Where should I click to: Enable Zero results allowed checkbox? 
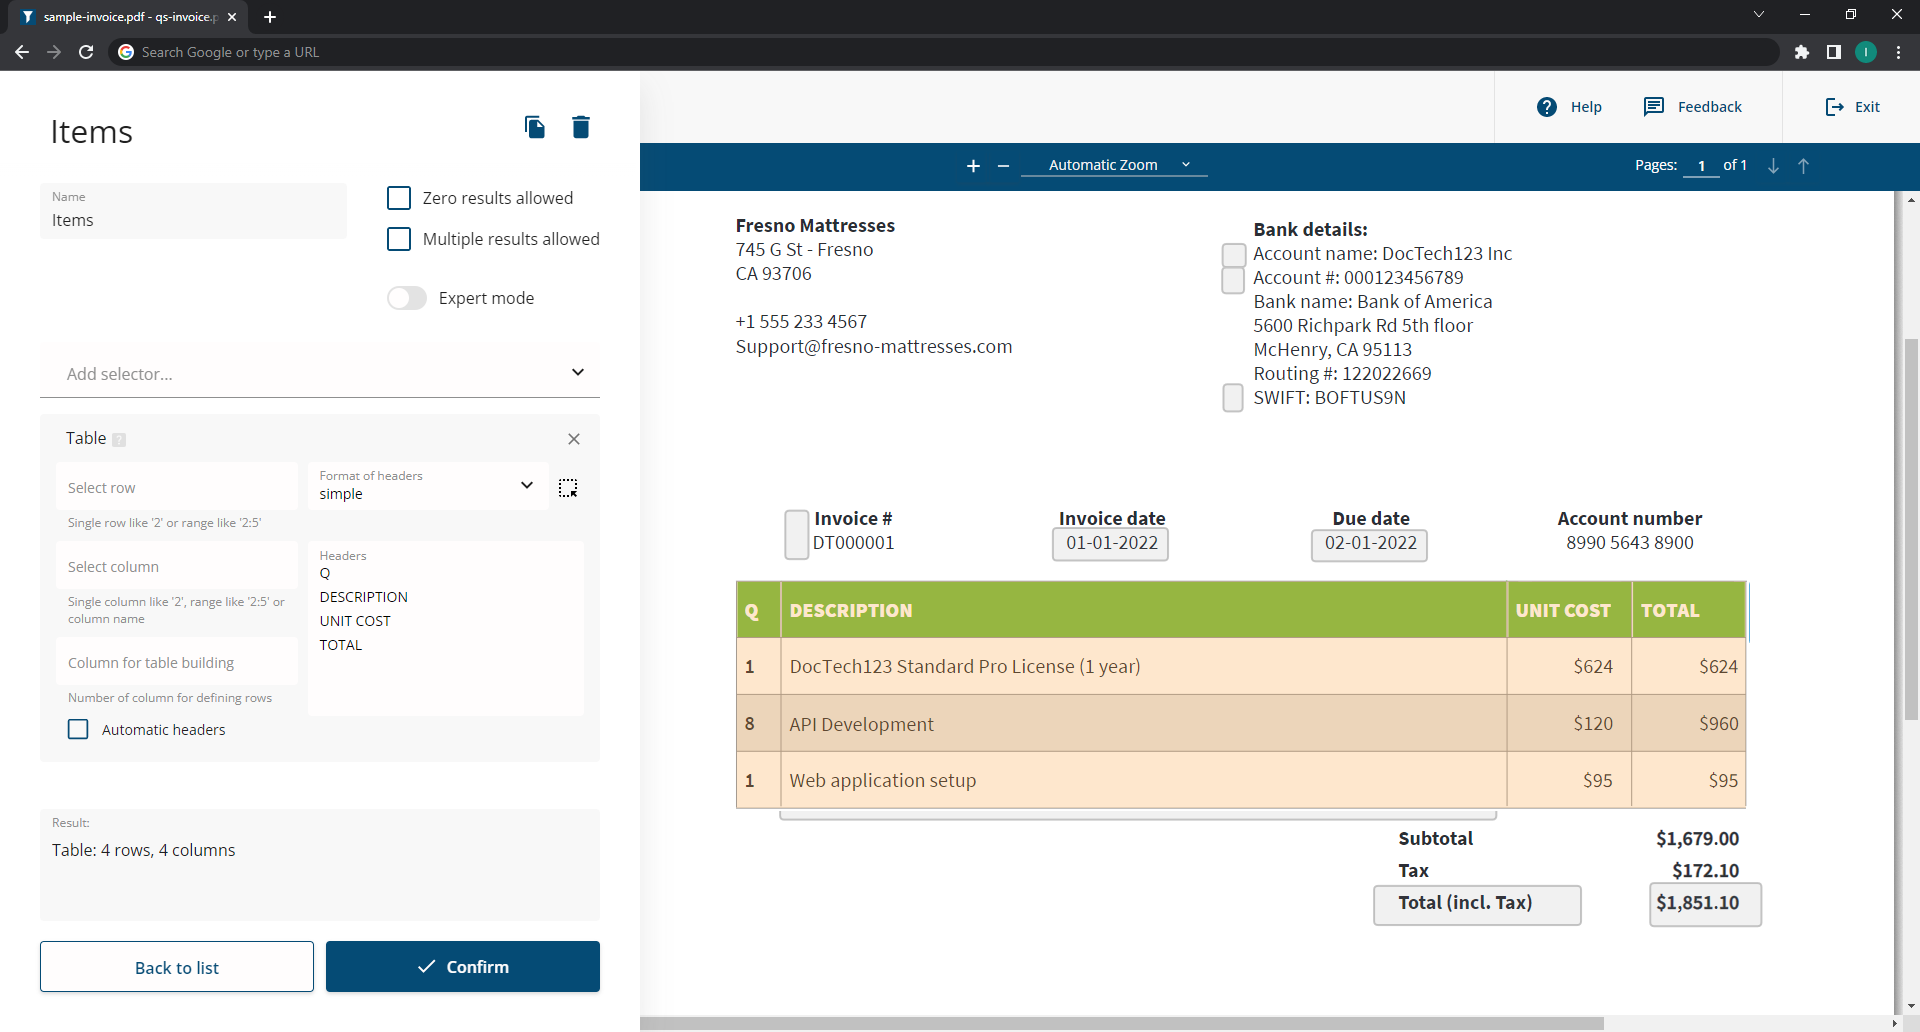(x=399, y=198)
